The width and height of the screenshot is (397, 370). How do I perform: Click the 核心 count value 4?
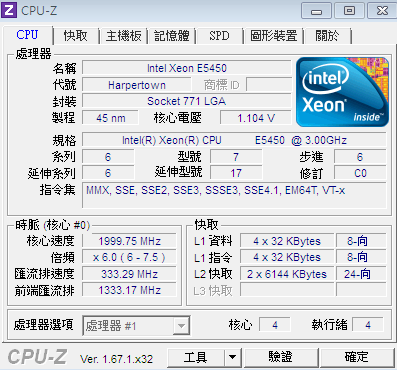[x=275, y=325]
